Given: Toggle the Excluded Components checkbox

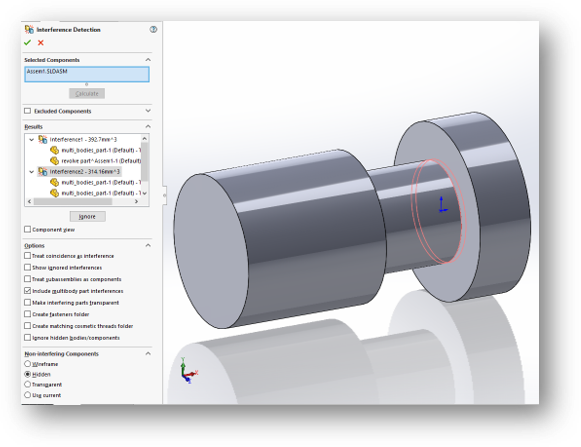Looking at the screenshot, I should [27, 111].
